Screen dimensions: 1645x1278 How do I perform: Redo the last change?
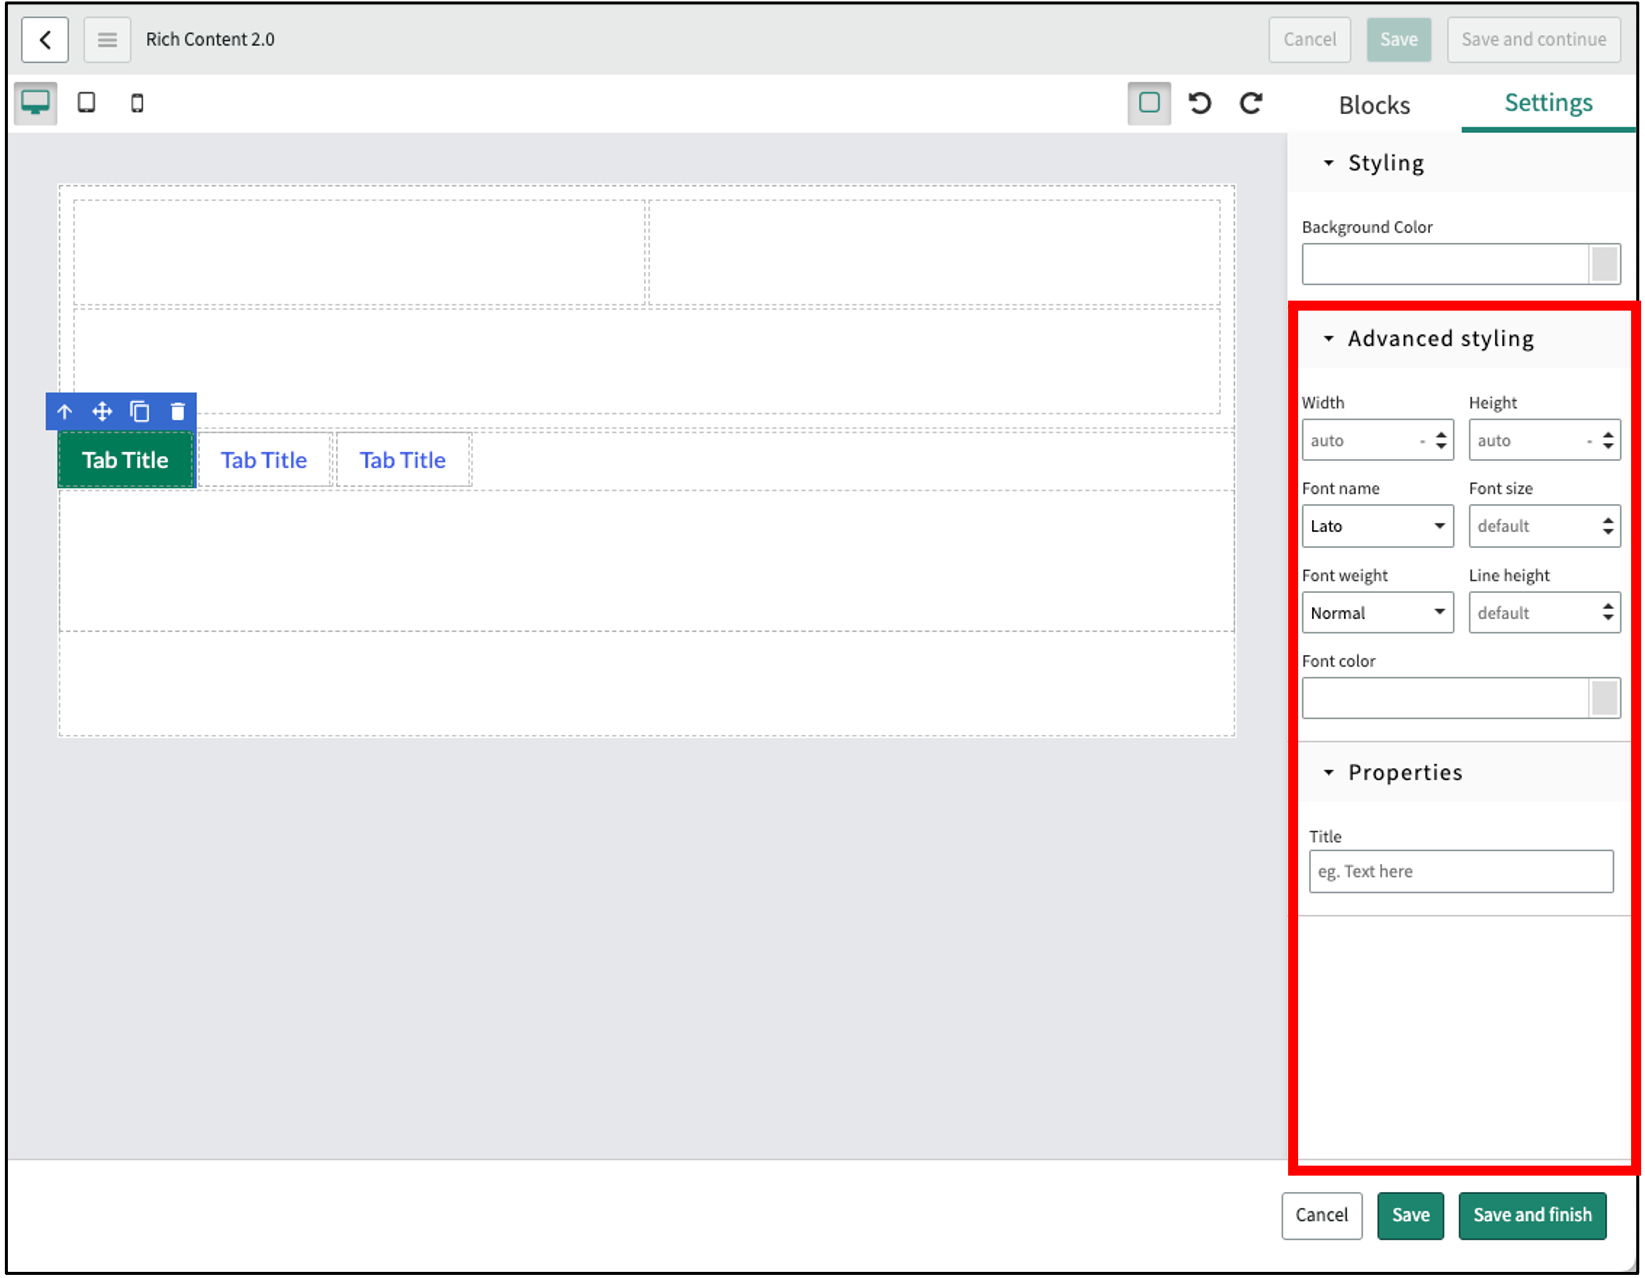[1251, 103]
